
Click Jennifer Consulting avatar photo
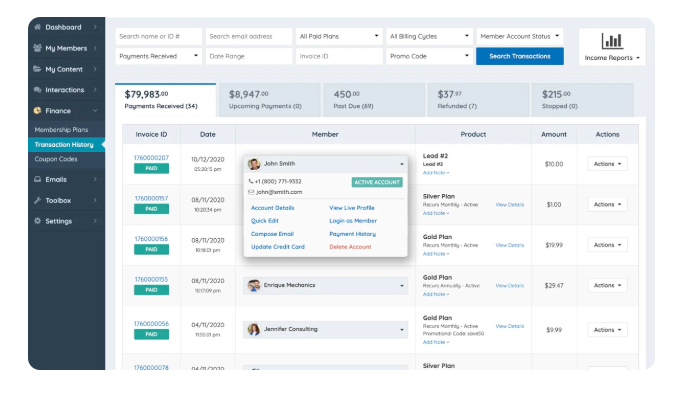pyautogui.click(x=254, y=329)
